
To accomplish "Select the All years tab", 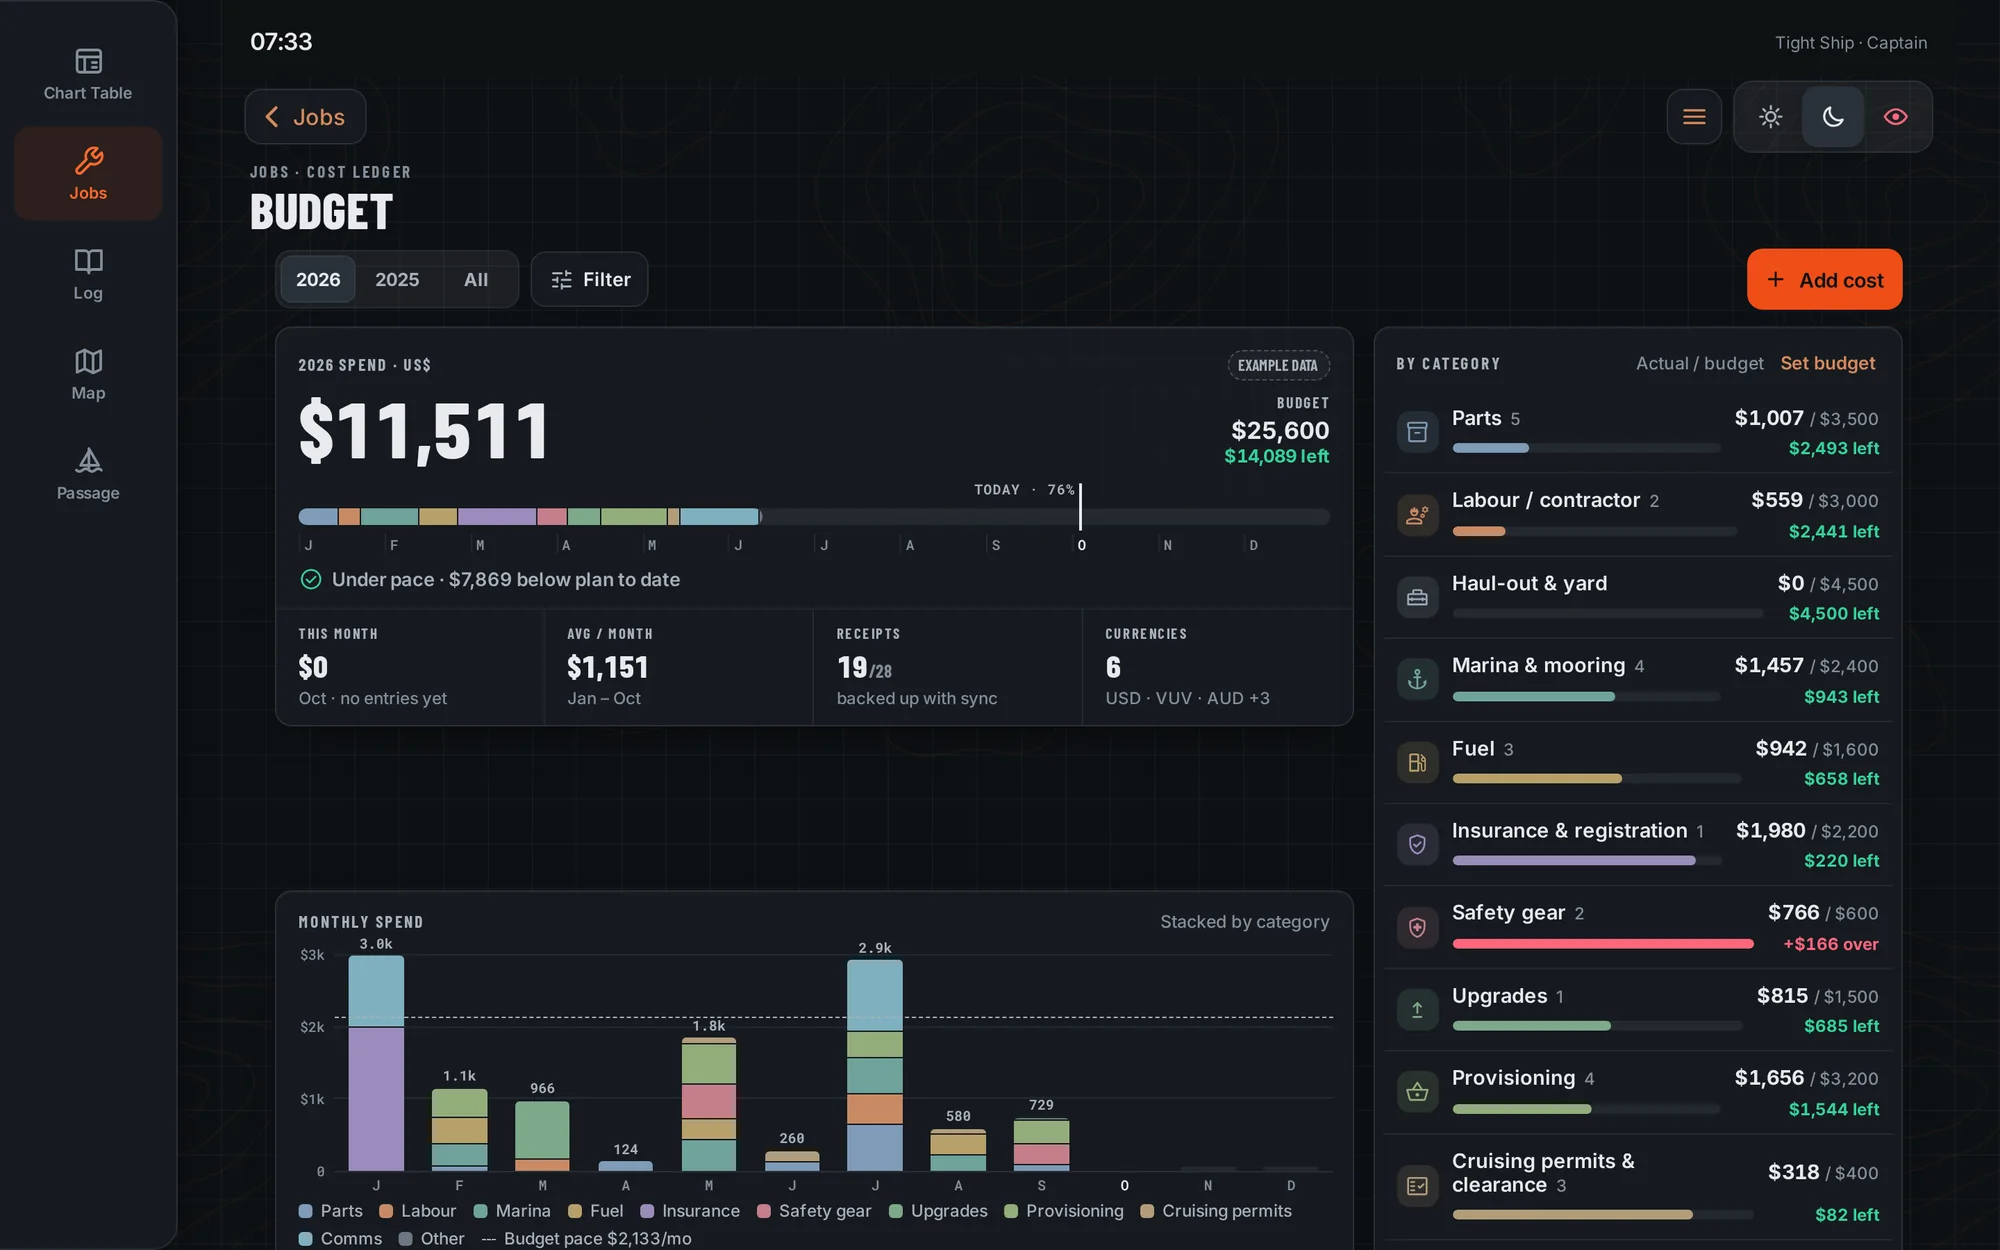I will point(476,280).
